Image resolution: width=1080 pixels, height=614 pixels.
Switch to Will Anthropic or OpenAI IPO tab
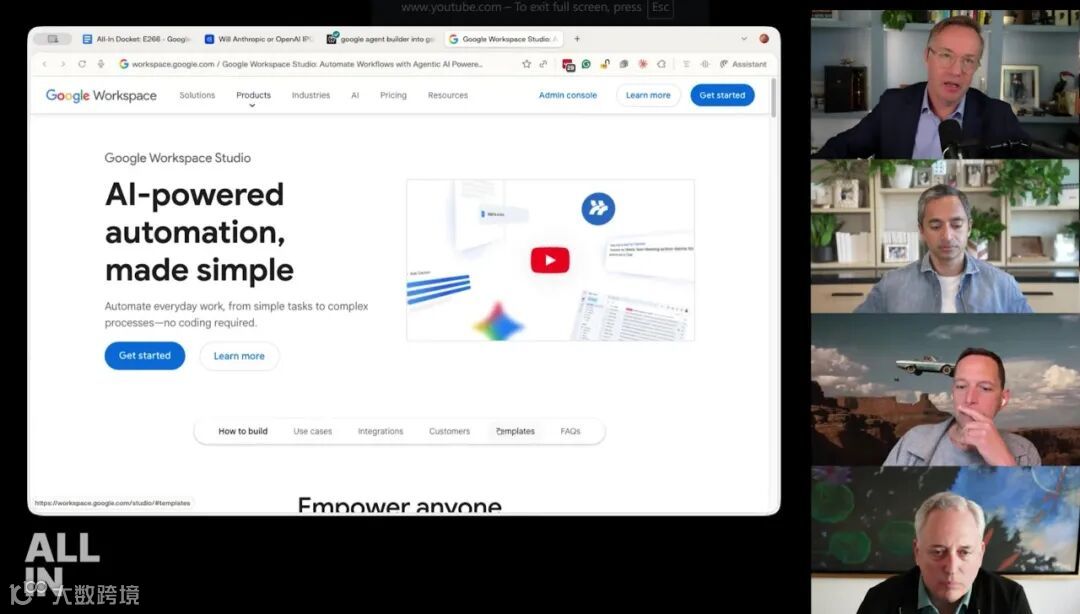(x=258, y=39)
